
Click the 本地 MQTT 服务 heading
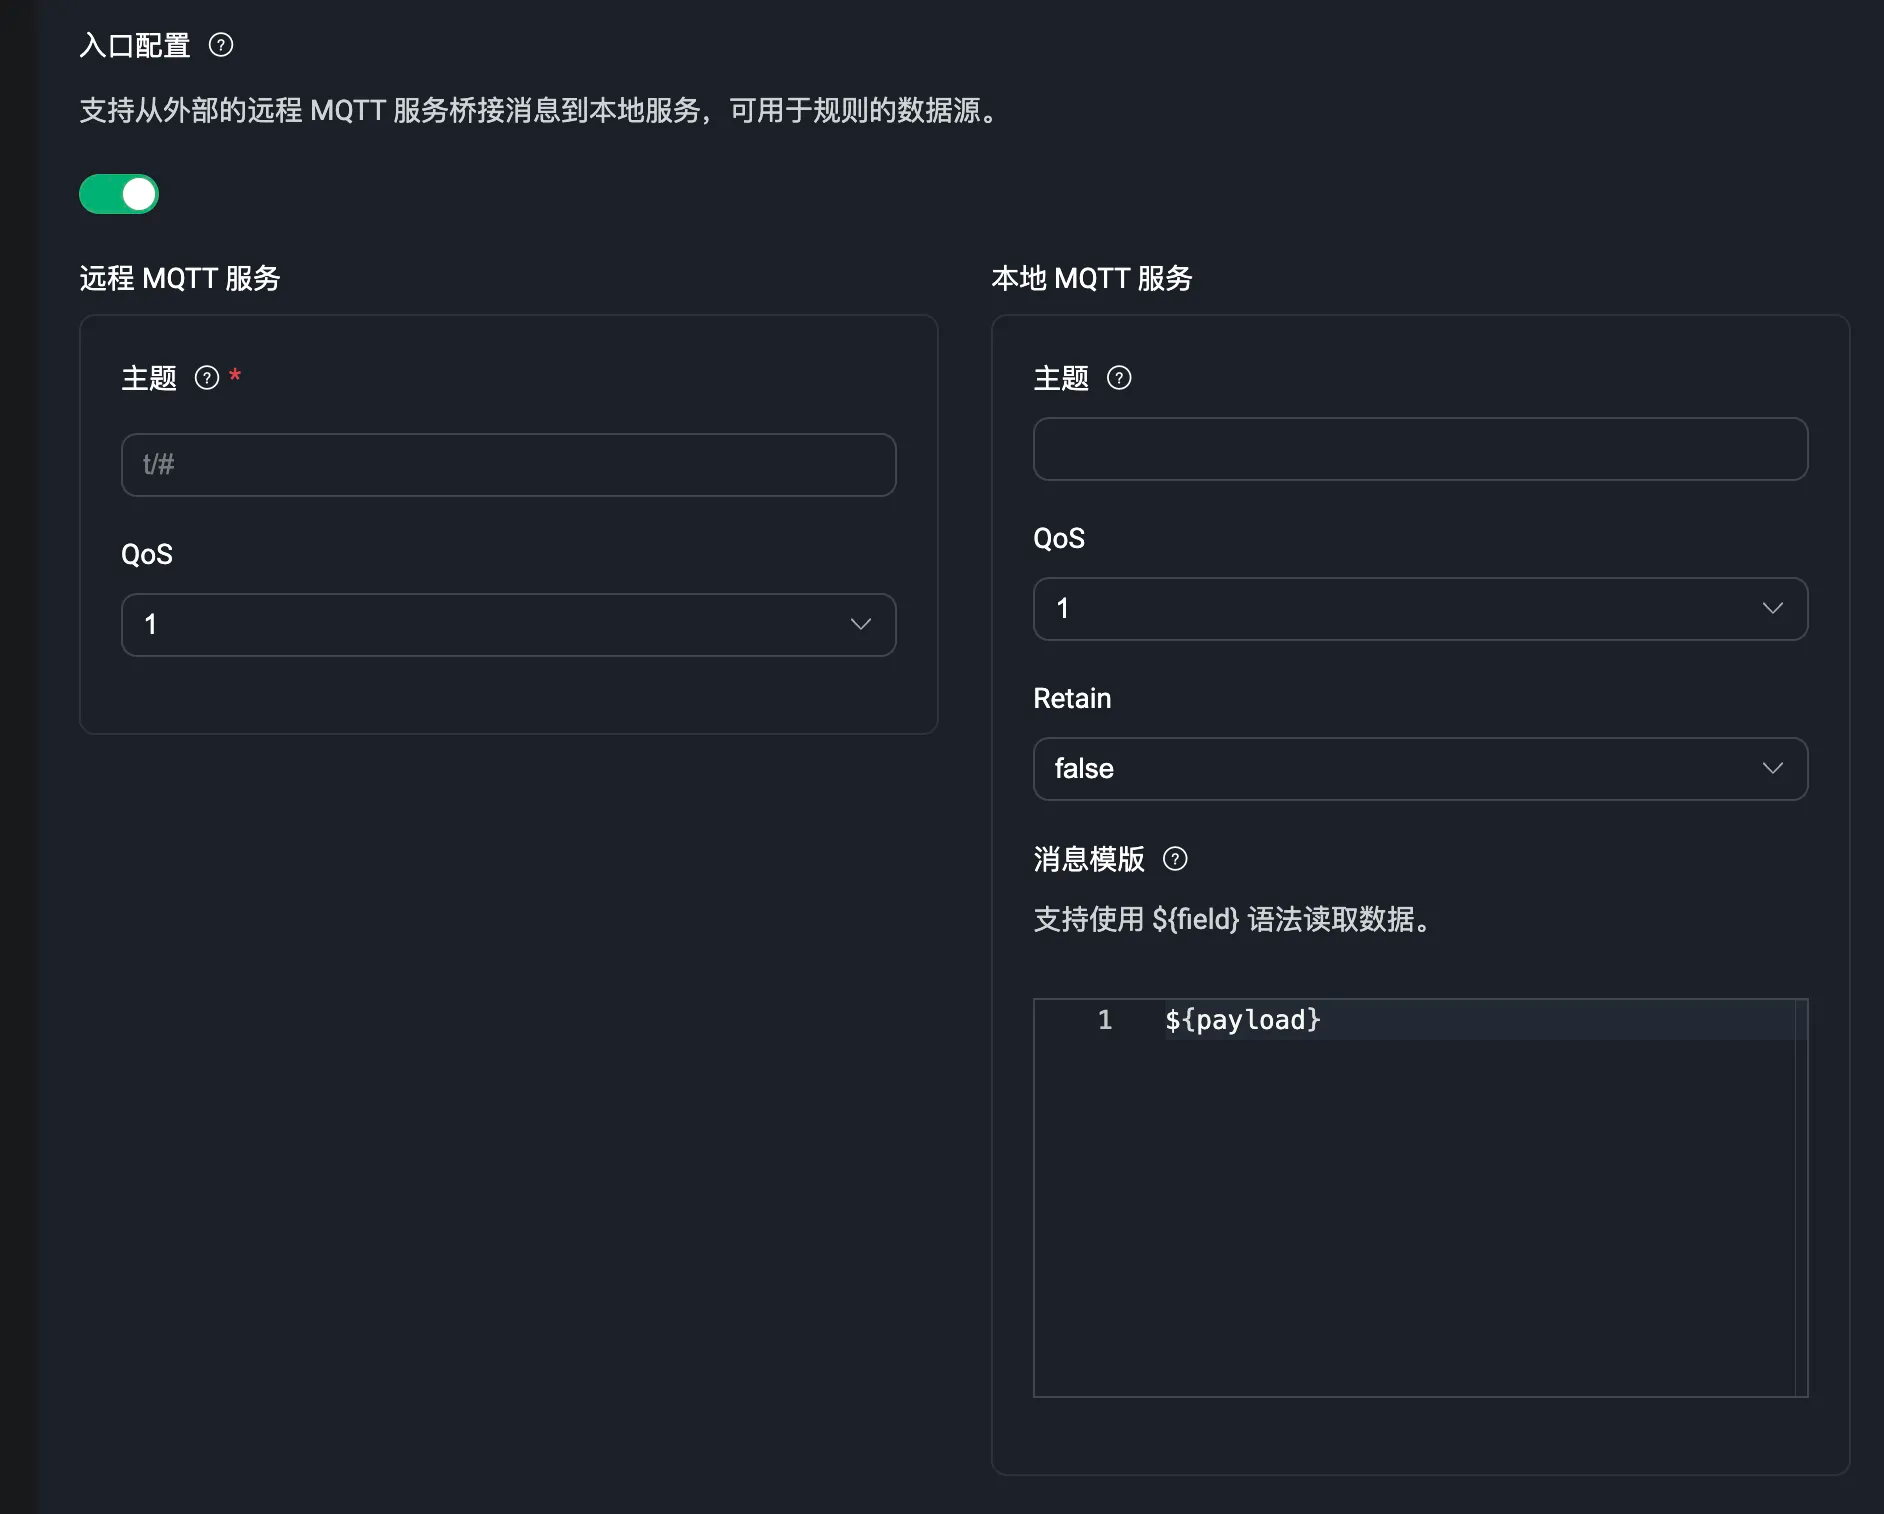1092,278
